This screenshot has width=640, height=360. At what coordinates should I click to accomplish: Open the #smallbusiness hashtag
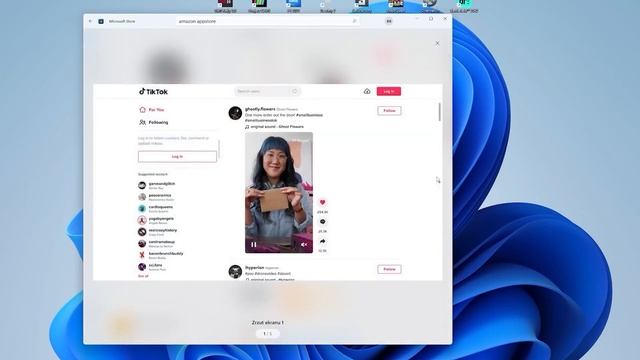tap(309, 115)
